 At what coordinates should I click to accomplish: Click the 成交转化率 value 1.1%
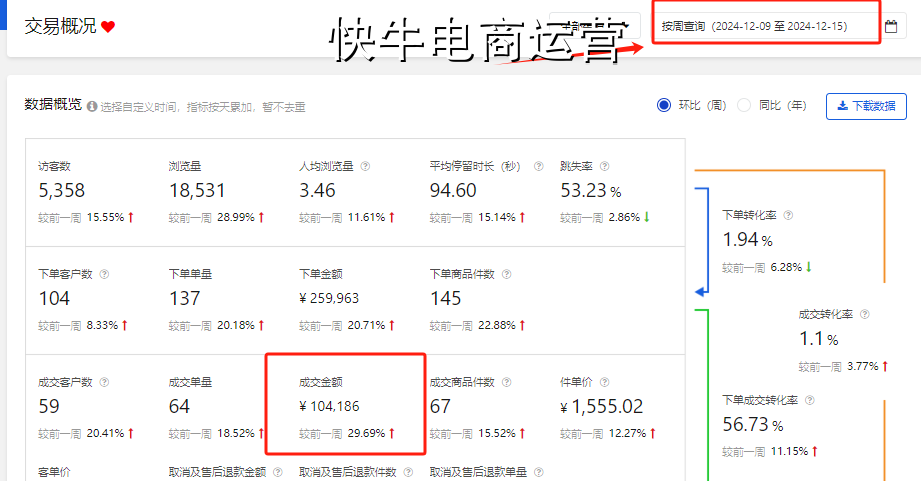pos(818,338)
